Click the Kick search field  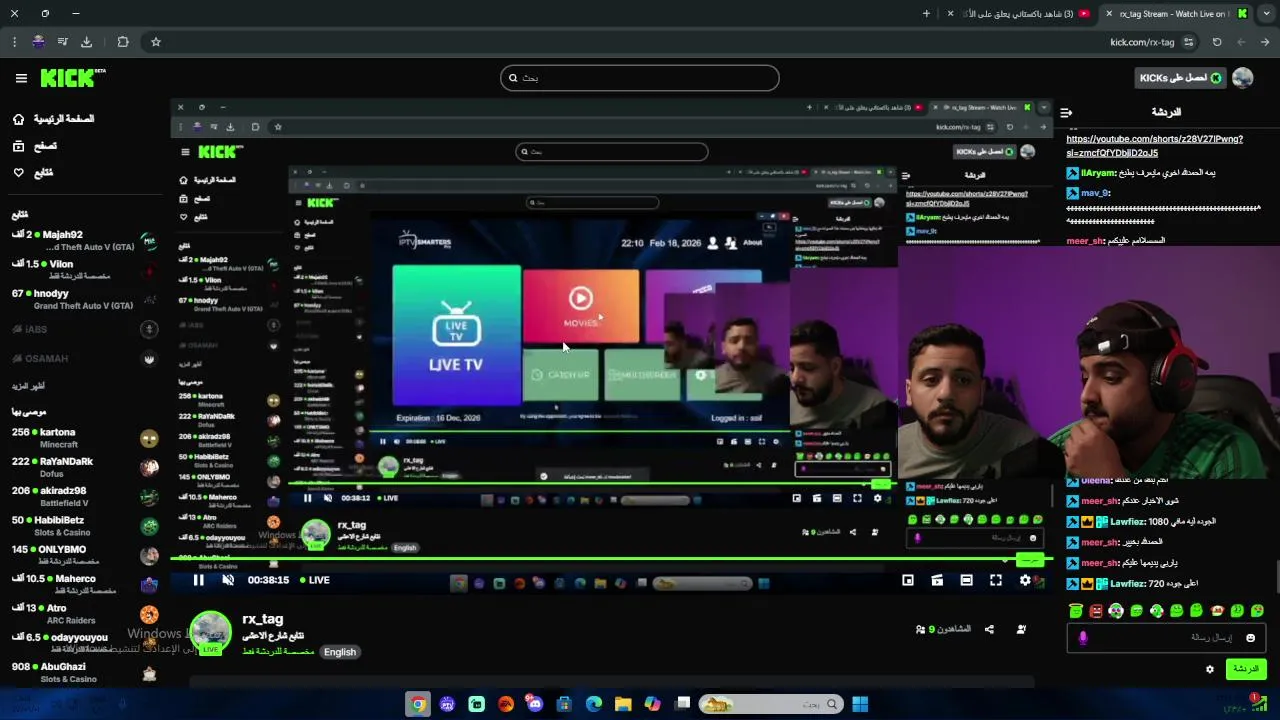[x=640, y=78]
